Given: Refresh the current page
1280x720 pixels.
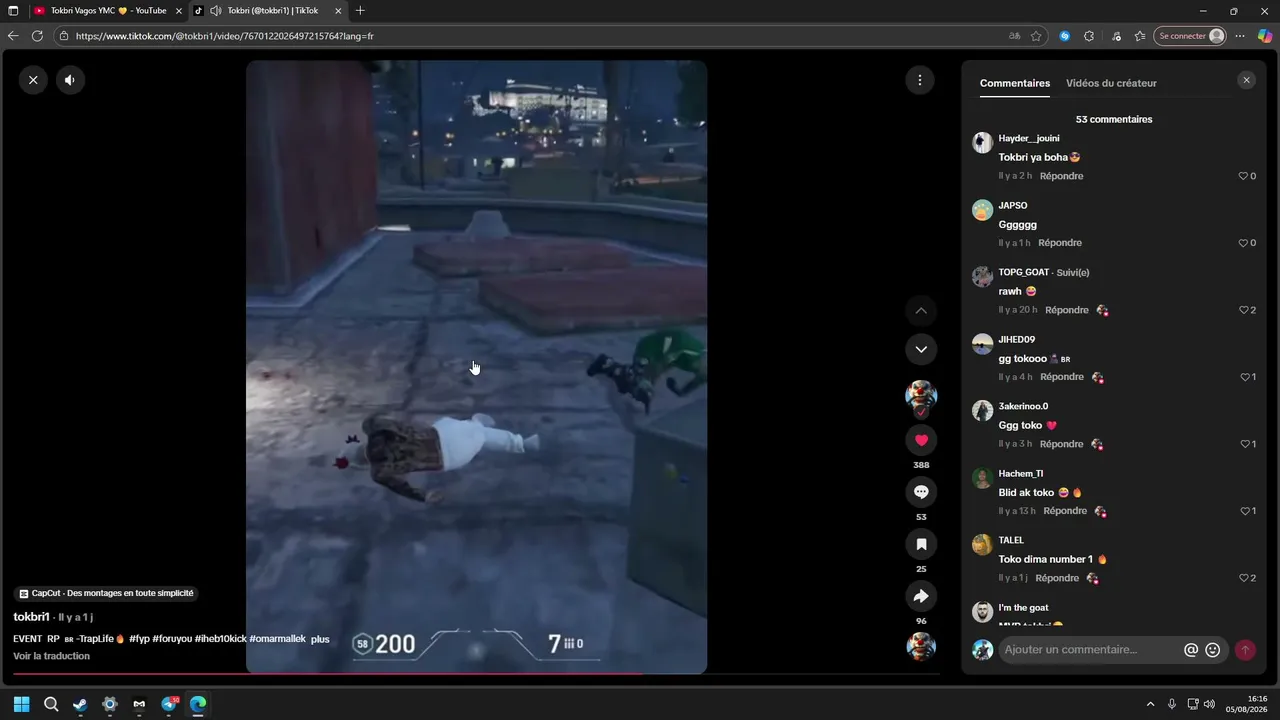Looking at the screenshot, I should (37, 36).
